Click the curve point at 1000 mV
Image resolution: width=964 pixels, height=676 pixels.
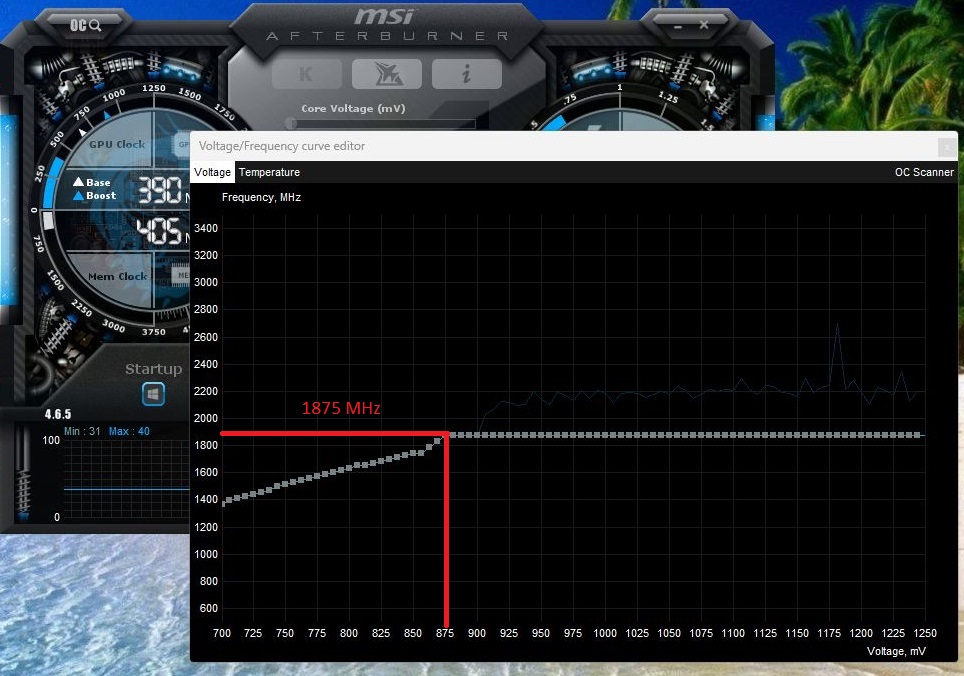(605, 435)
